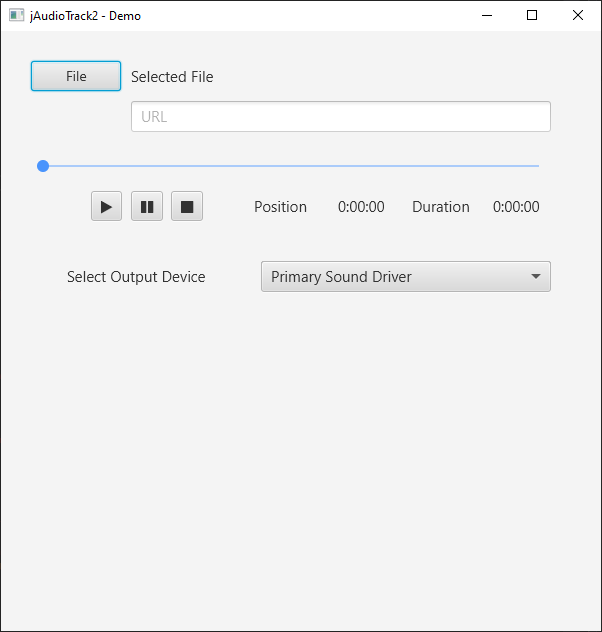Focus the URL text field
Image resolution: width=602 pixels, height=632 pixels.
pos(340,116)
